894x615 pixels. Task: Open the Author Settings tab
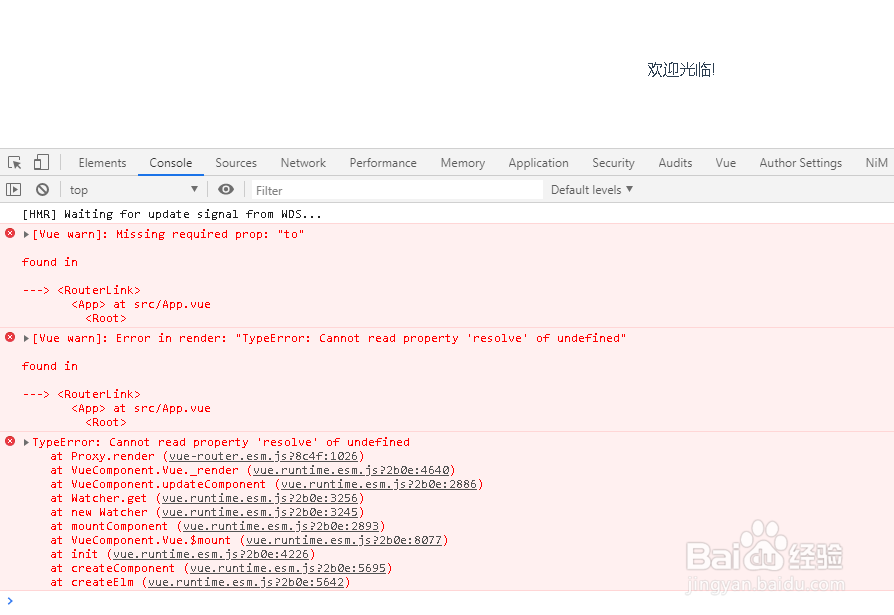pos(800,163)
